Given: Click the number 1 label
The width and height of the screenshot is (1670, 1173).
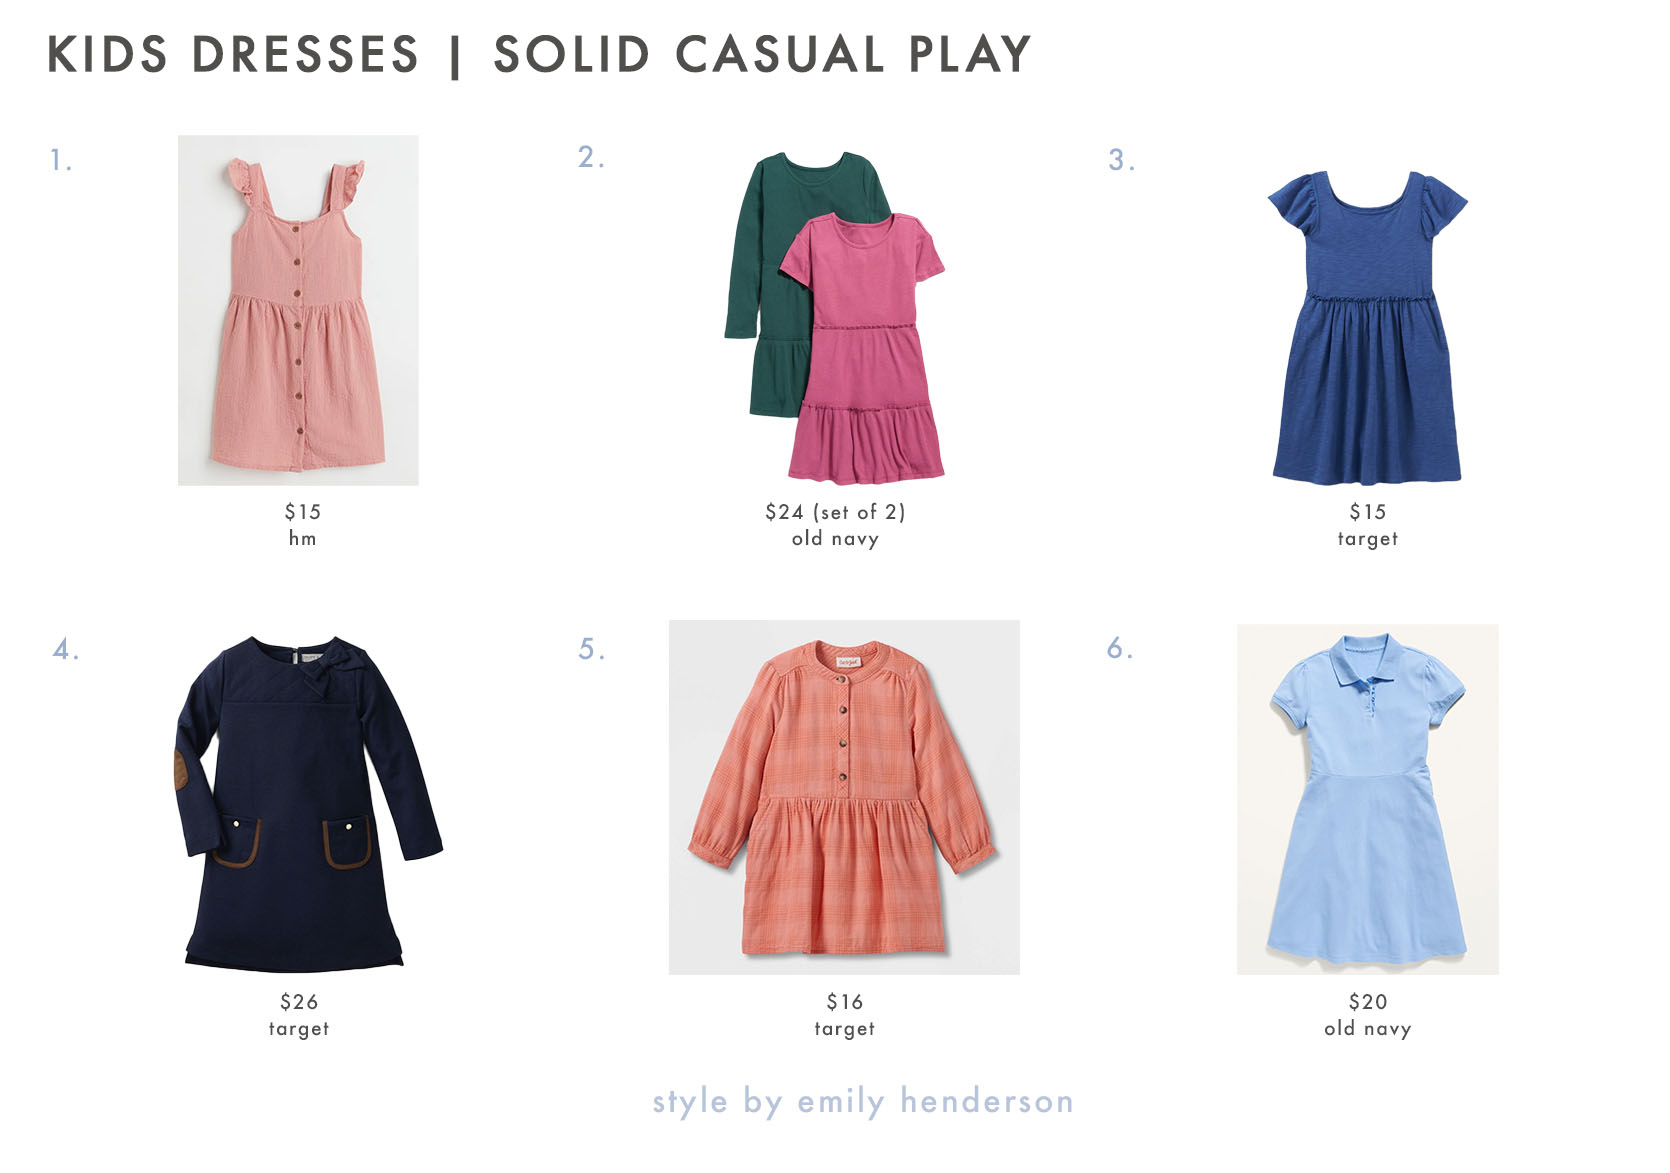Looking at the screenshot, I should pos(61,160).
